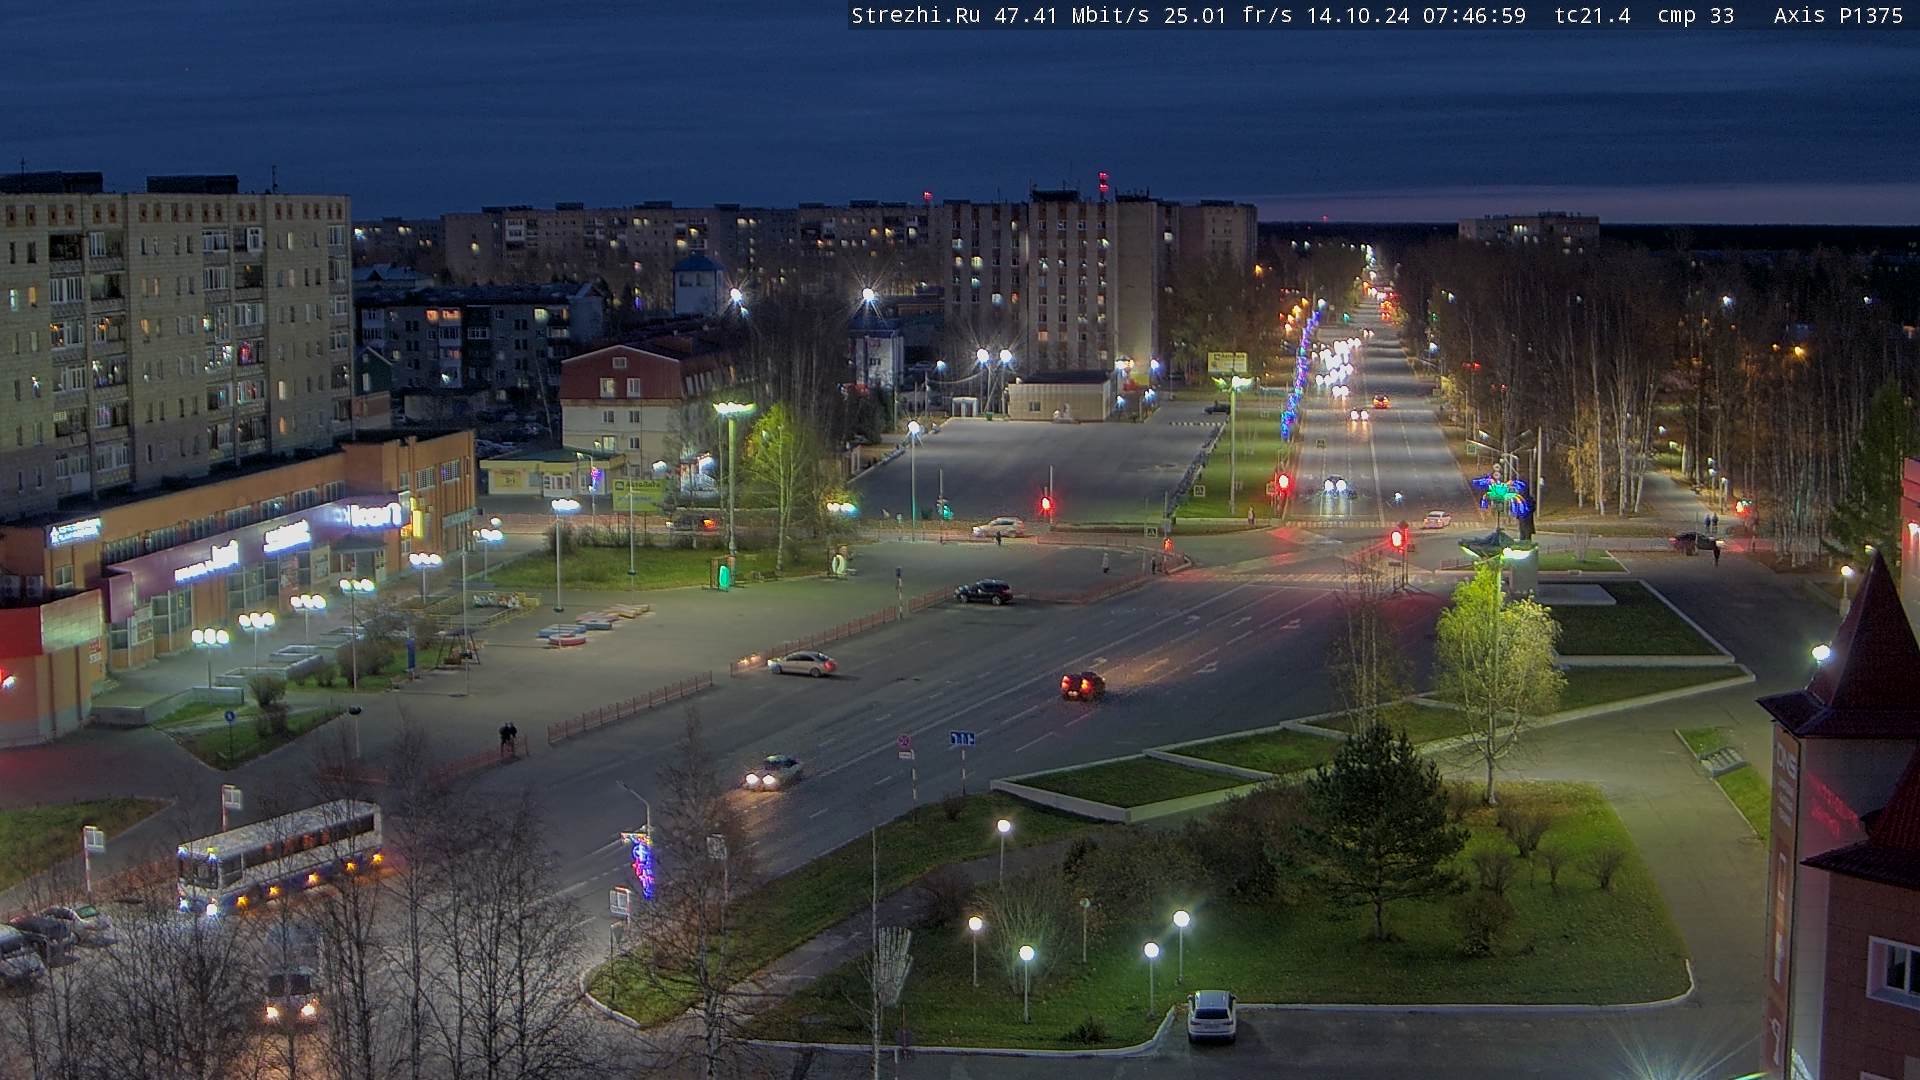This screenshot has width=1920, height=1080.
Task: Select the 14.10.24 date stamp
Action: pos(1358,16)
